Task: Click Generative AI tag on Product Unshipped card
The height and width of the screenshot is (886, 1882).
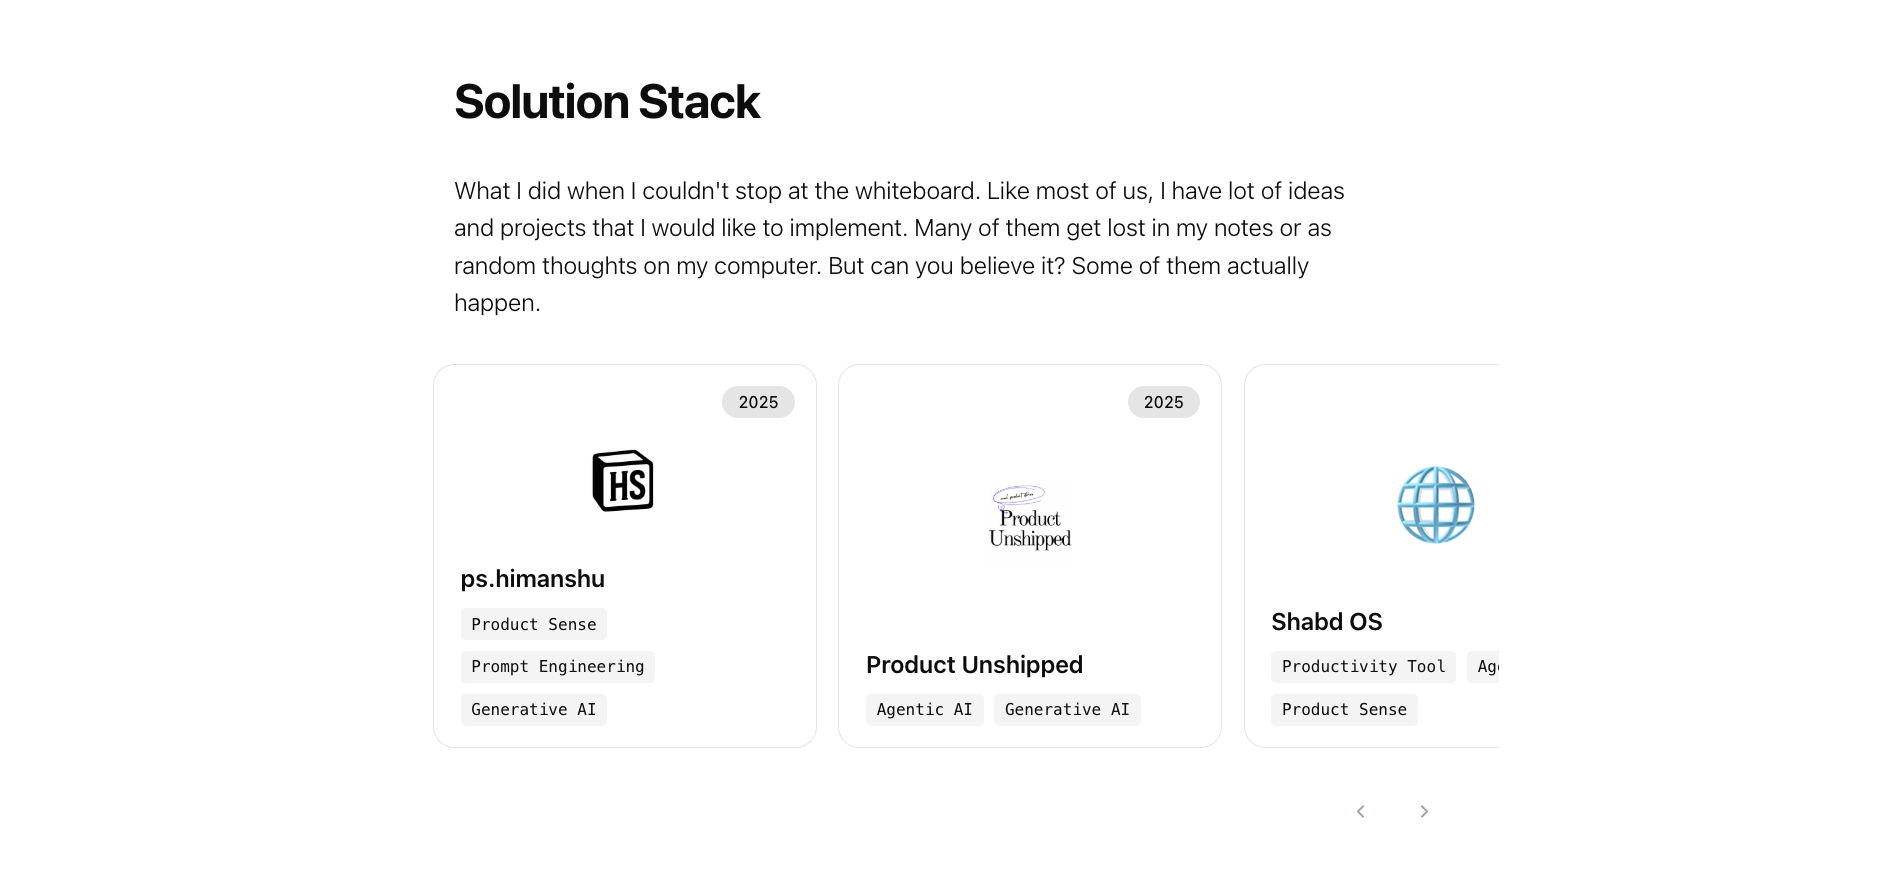Action: point(1066,710)
